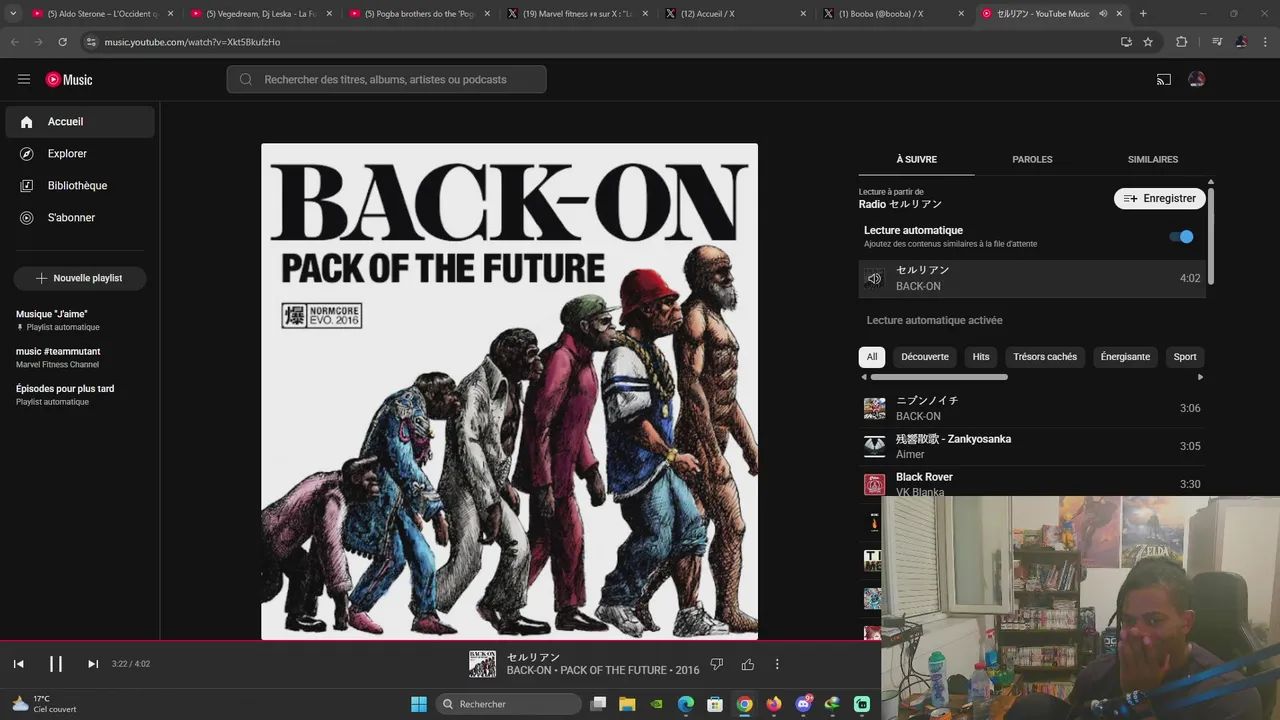Dislike the current song
Viewport: 1280px width, 720px height.
[x=716, y=664]
